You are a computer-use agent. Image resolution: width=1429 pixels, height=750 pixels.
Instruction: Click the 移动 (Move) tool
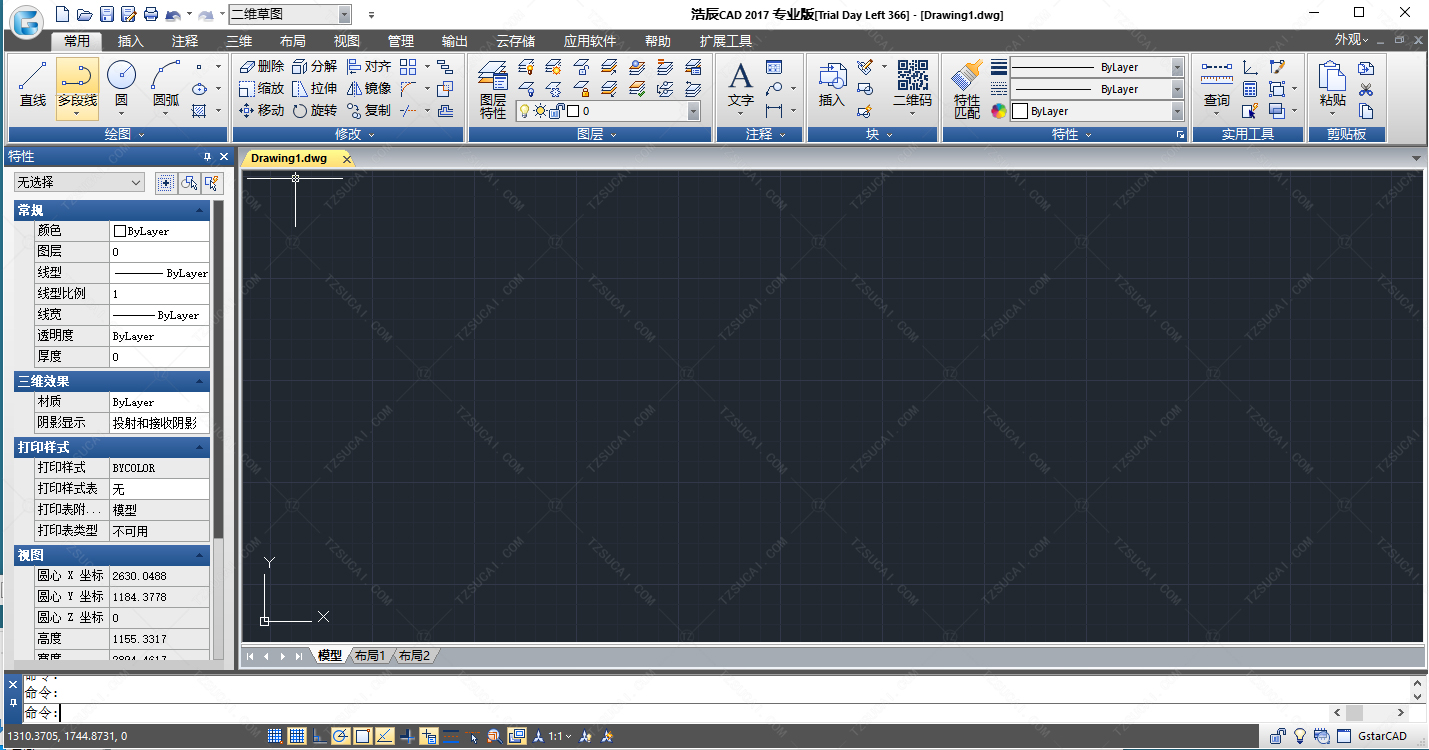click(261, 110)
